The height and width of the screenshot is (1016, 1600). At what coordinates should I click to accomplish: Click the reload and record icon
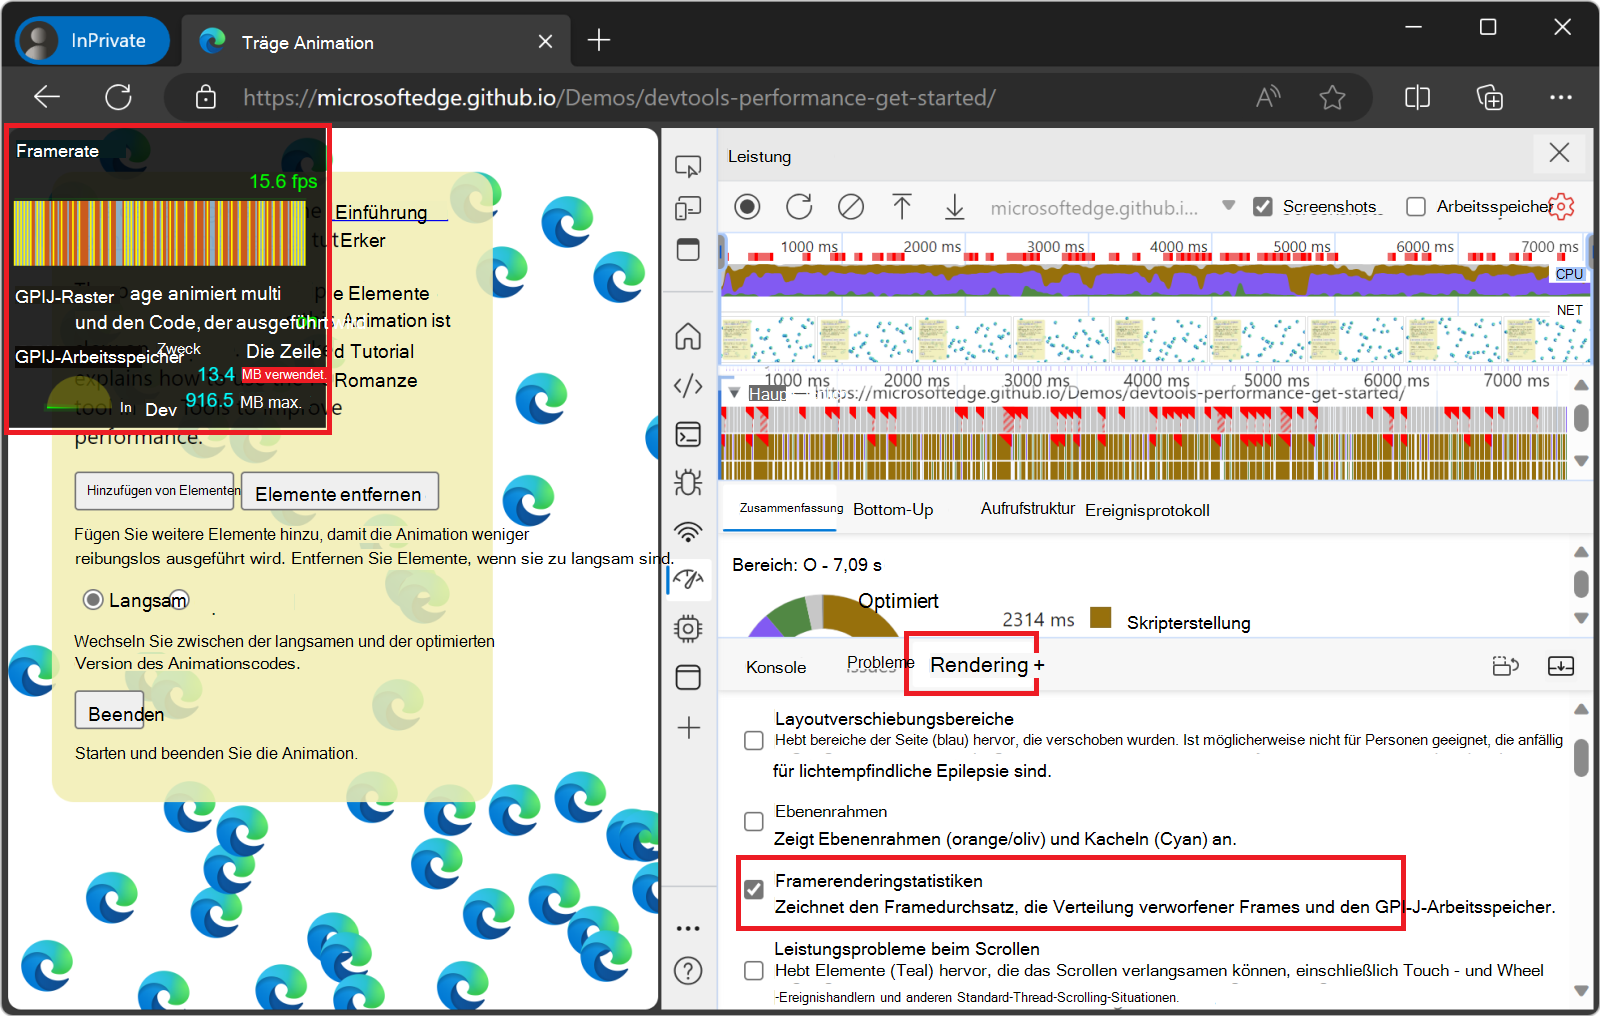pos(799,207)
